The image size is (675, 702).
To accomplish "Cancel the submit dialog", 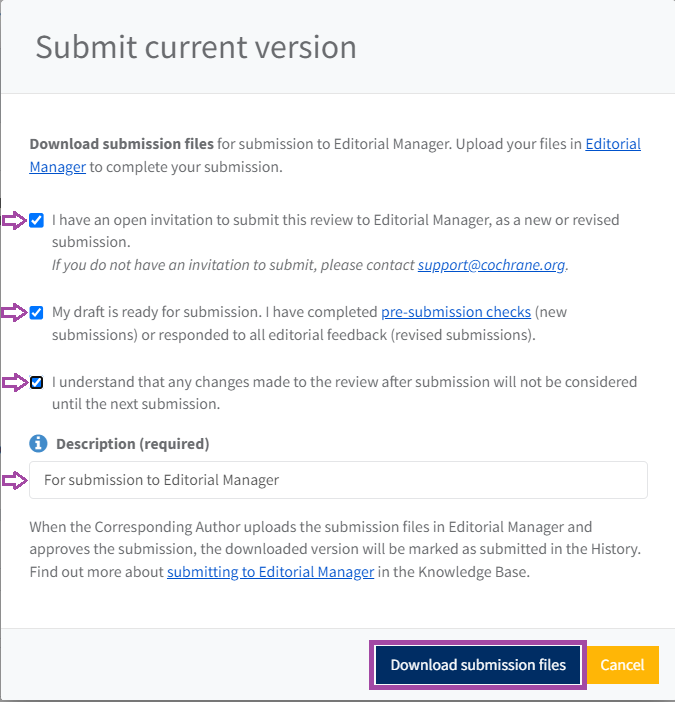I will (x=622, y=665).
